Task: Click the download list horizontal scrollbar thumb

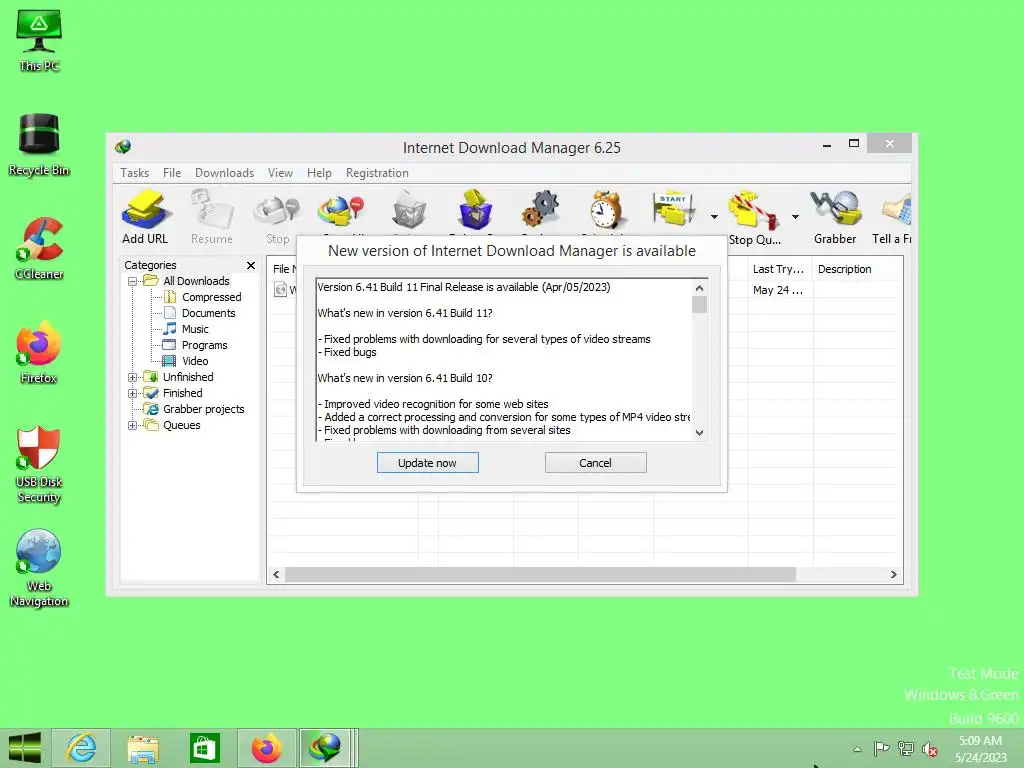Action: click(540, 575)
